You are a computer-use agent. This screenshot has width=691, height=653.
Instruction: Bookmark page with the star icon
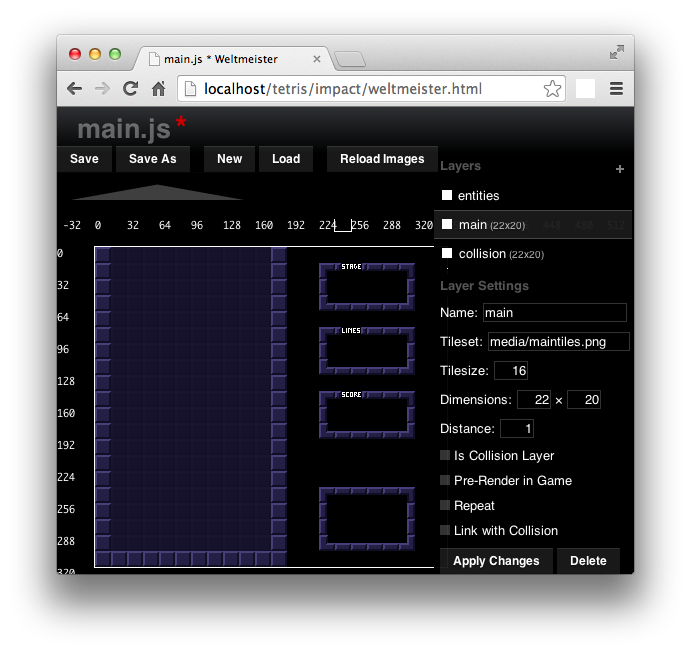pyautogui.click(x=552, y=89)
